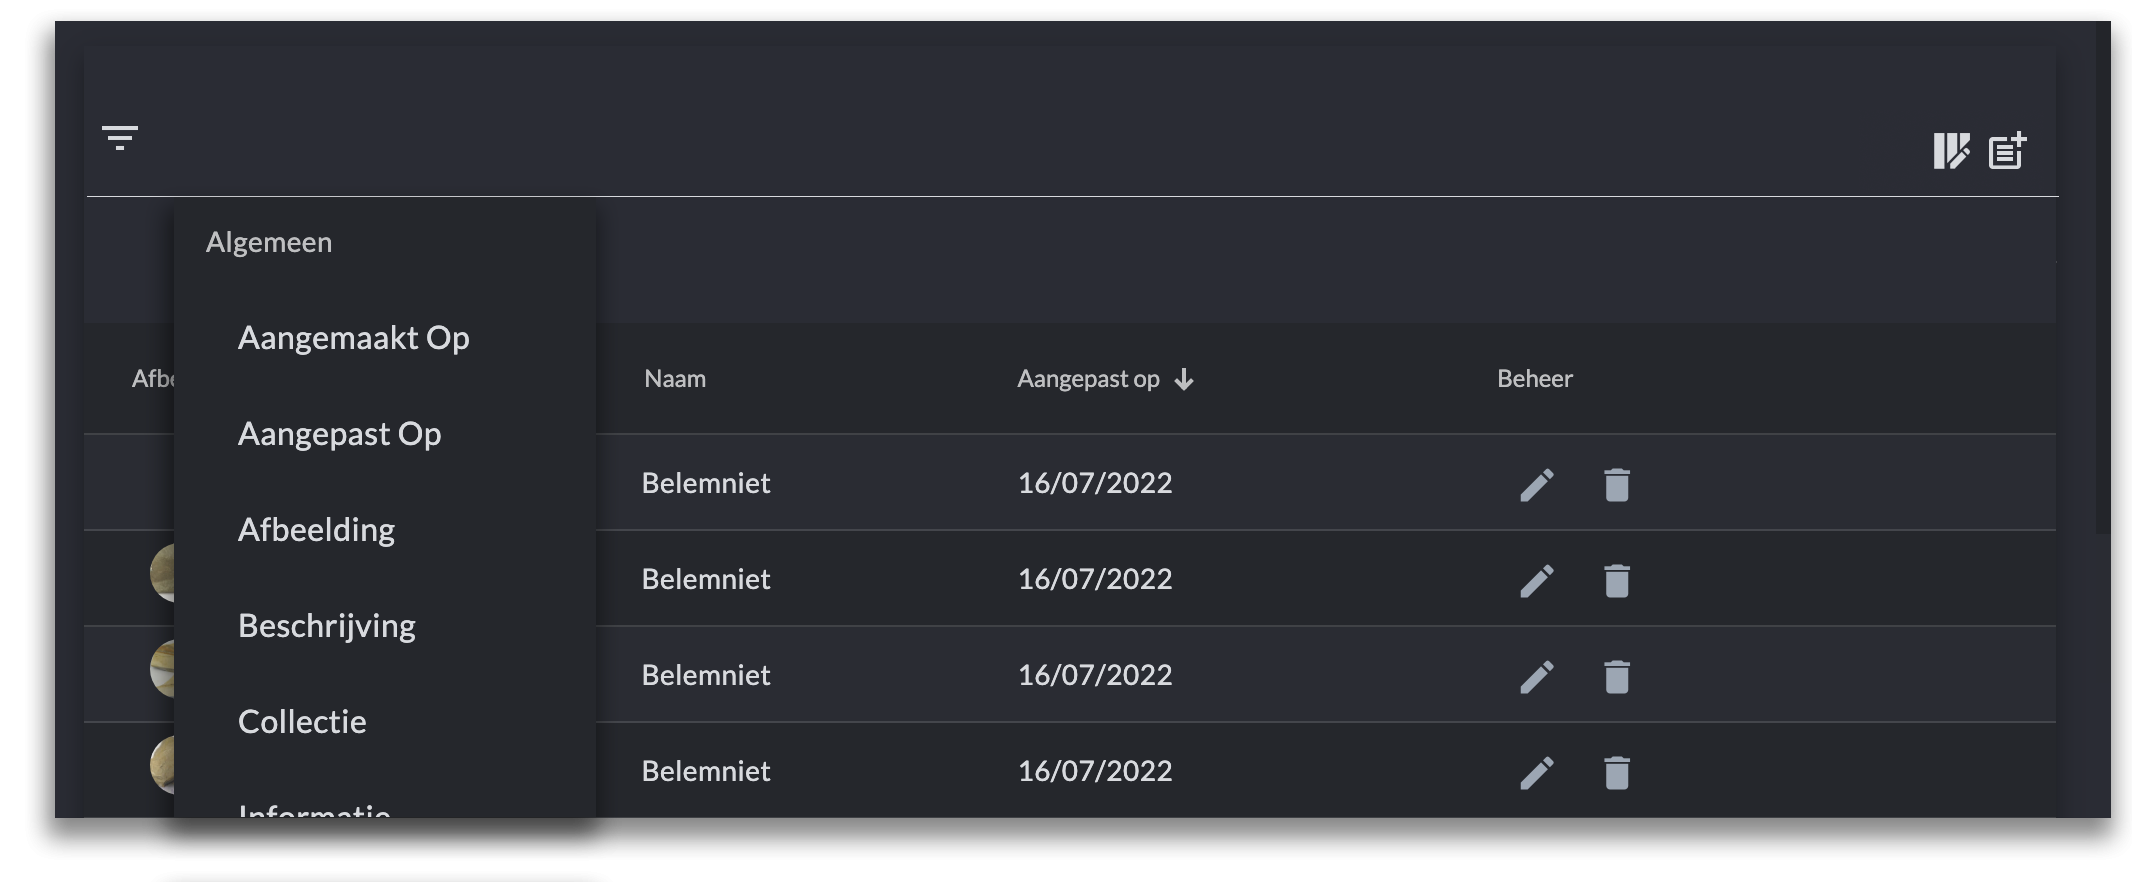
Task: Click the edit columns icon
Action: tap(1950, 152)
